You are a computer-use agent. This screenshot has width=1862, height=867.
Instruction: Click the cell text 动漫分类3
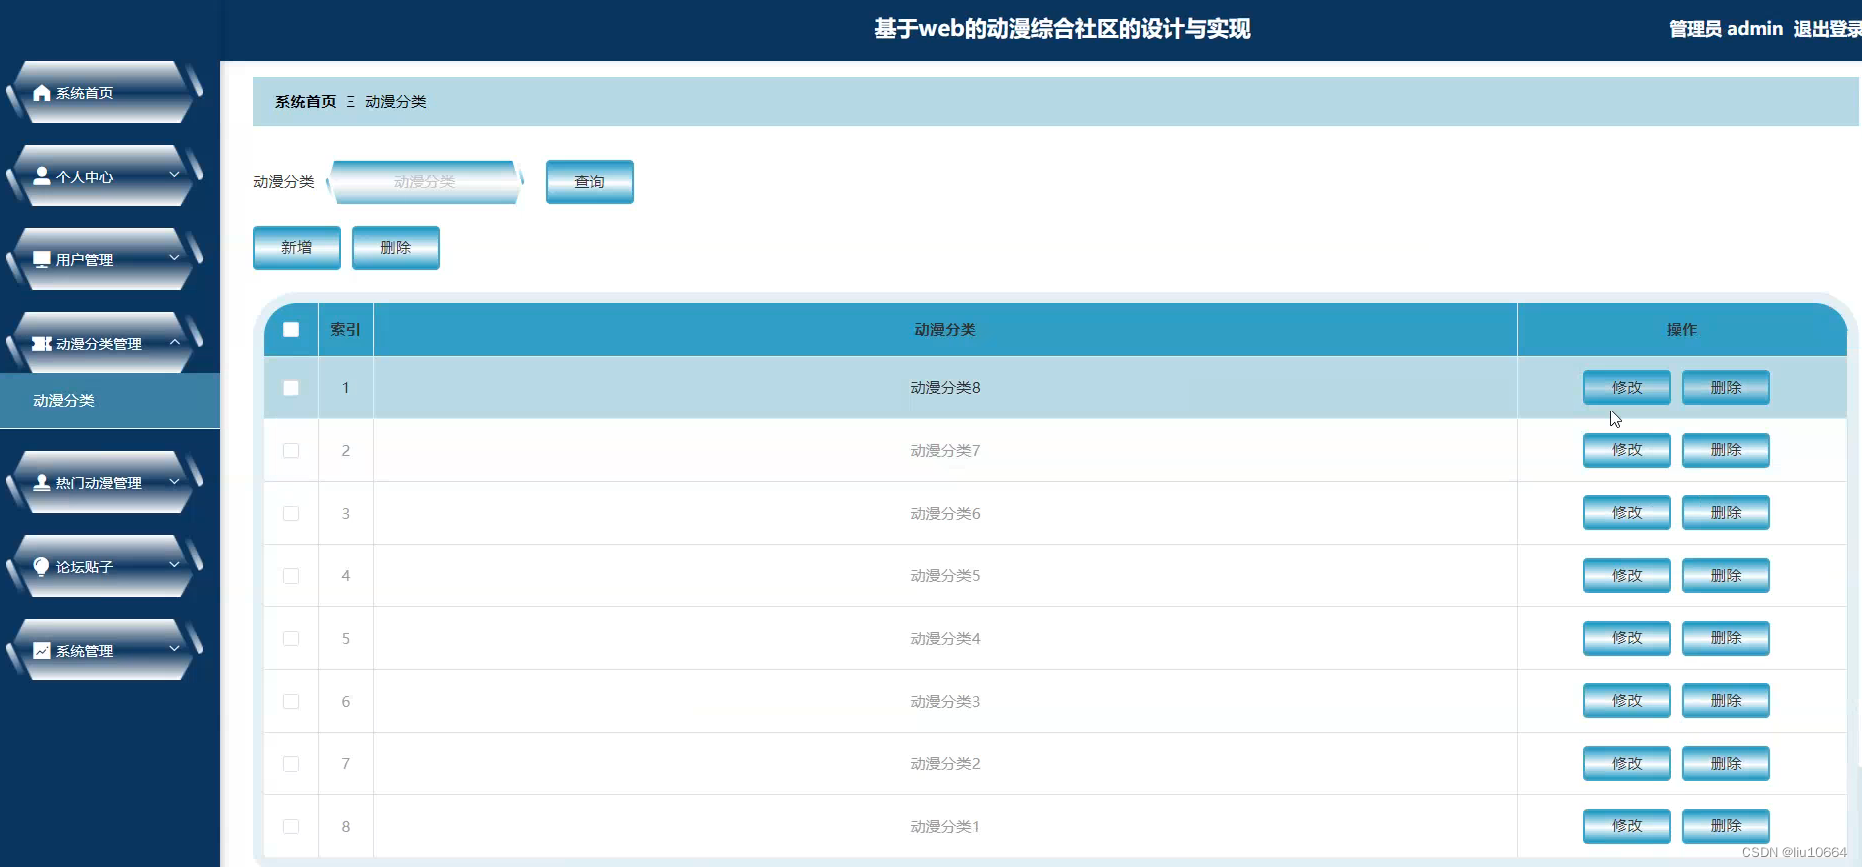click(945, 701)
